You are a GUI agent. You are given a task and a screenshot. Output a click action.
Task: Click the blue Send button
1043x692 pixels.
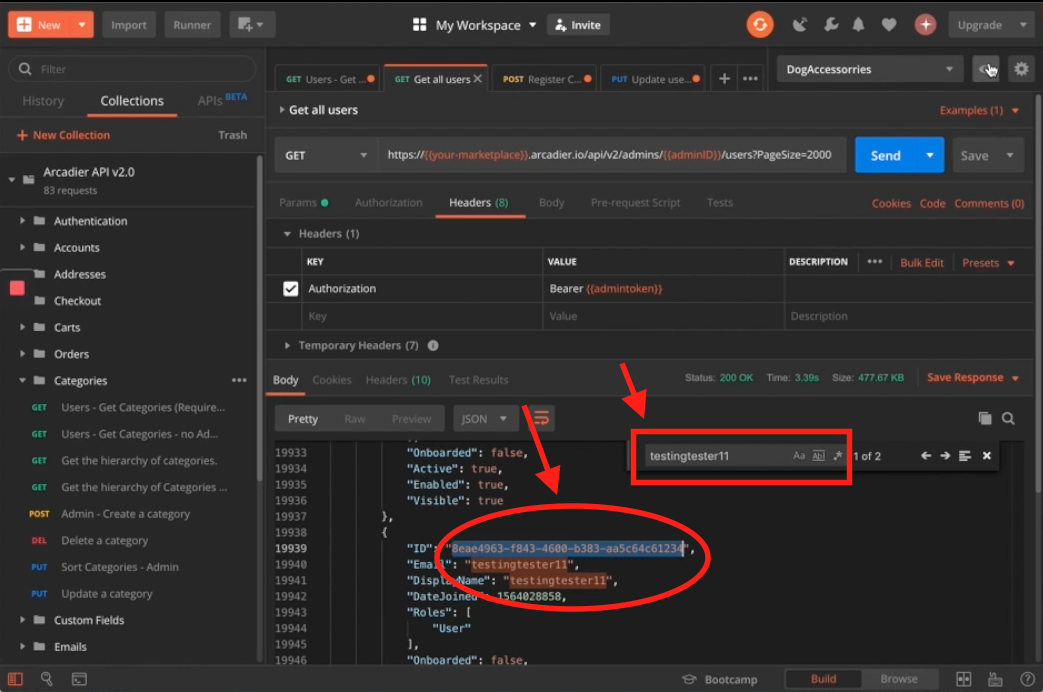[885, 155]
